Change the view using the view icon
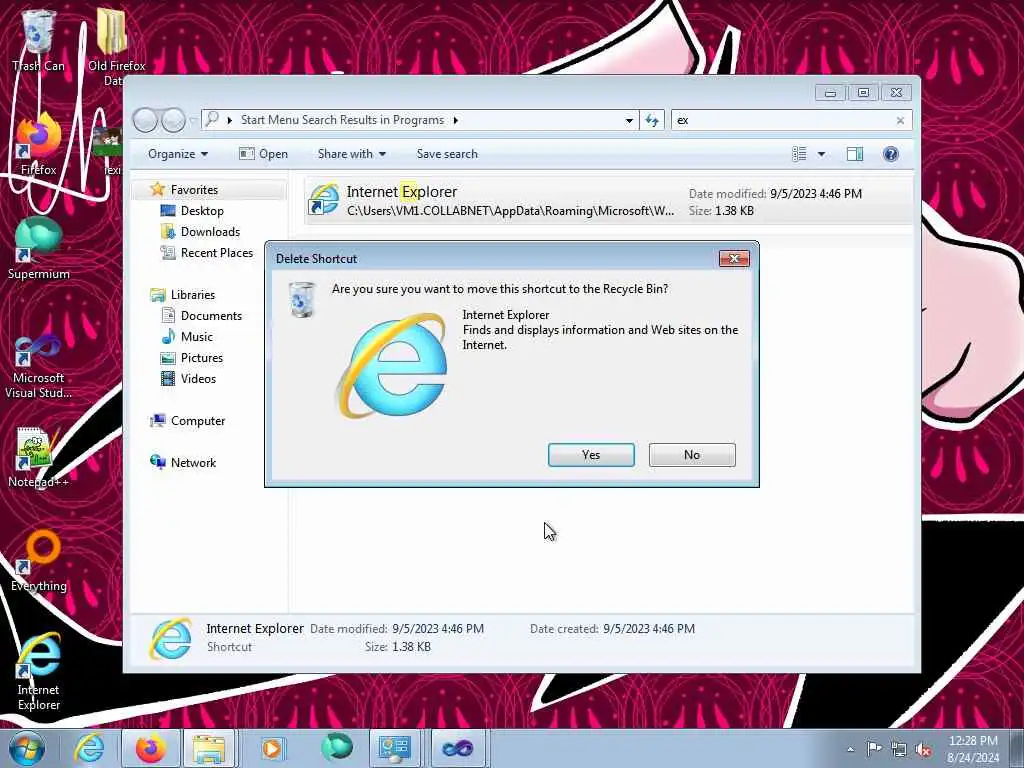The image size is (1024, 768). click(799, 154)
